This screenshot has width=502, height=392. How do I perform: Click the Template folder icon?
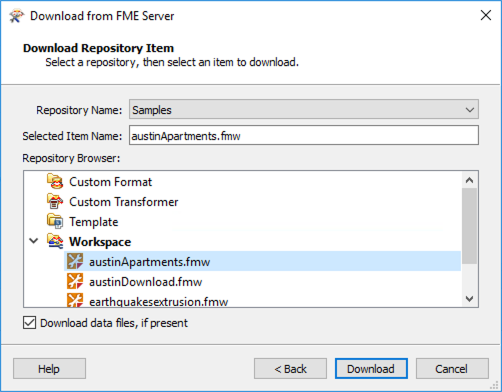click(x=55, y=221)
